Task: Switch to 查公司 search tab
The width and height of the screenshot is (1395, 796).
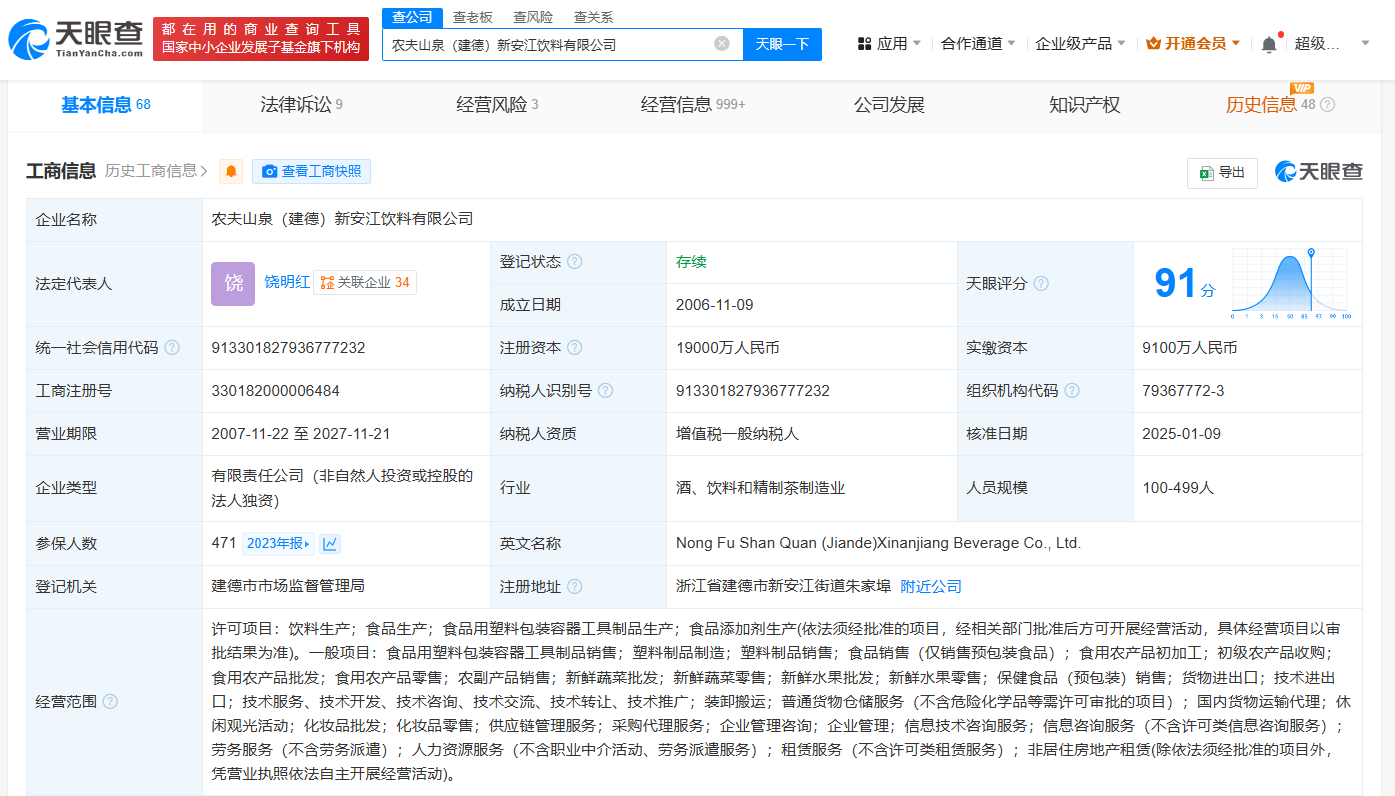Action: pyautogui.click(x=412, y=17)
